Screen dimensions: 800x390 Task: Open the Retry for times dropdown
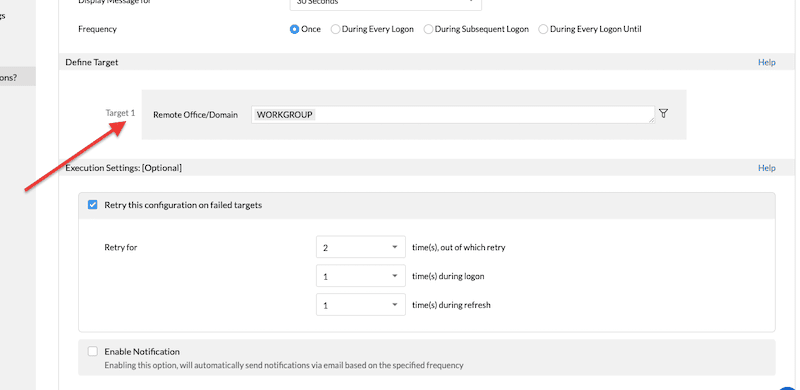361,248
